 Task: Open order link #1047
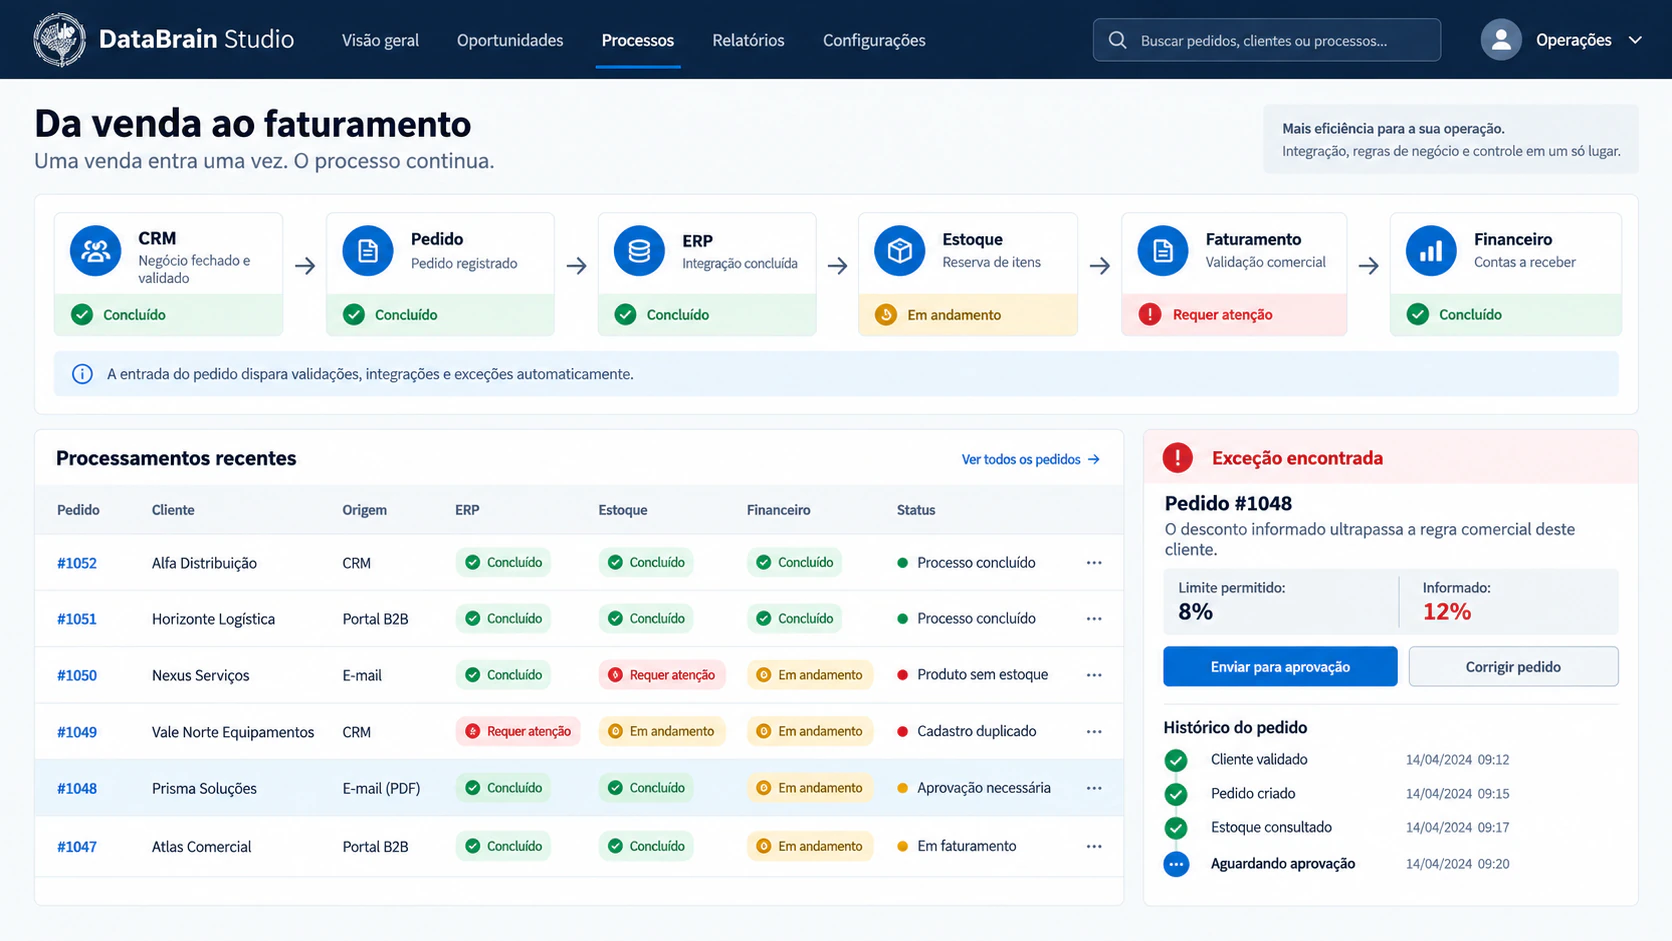point(77,846)
